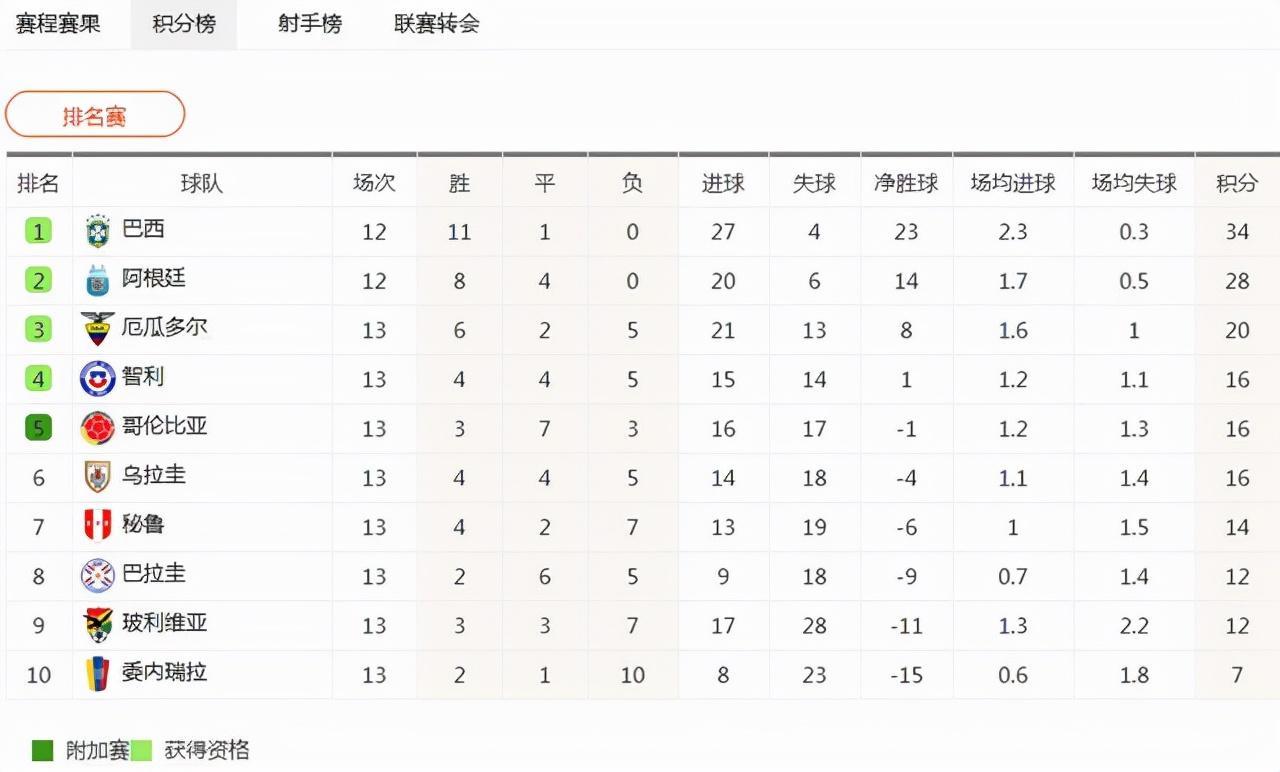
Task: Click the Bolivia team crest icon
Action: point(98,624)
